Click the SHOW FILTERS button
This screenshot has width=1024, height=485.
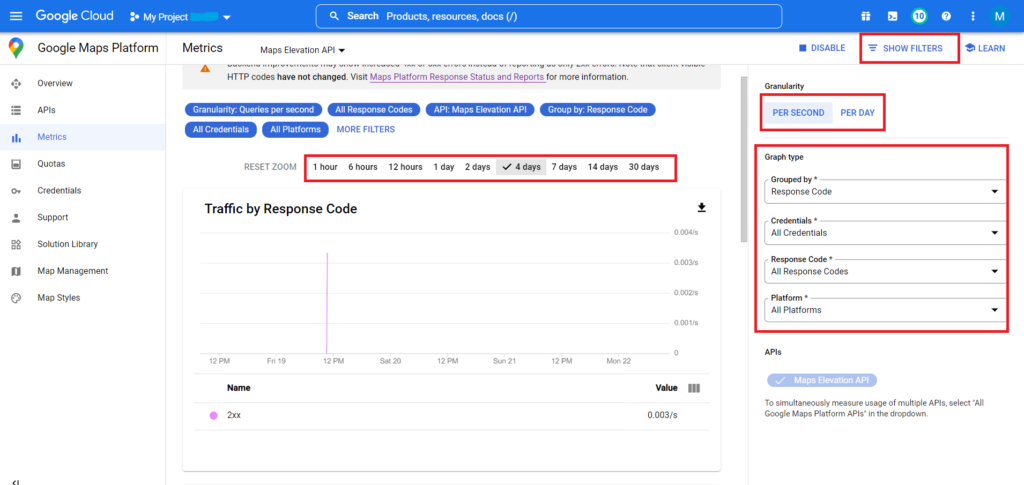click(905, 48)
